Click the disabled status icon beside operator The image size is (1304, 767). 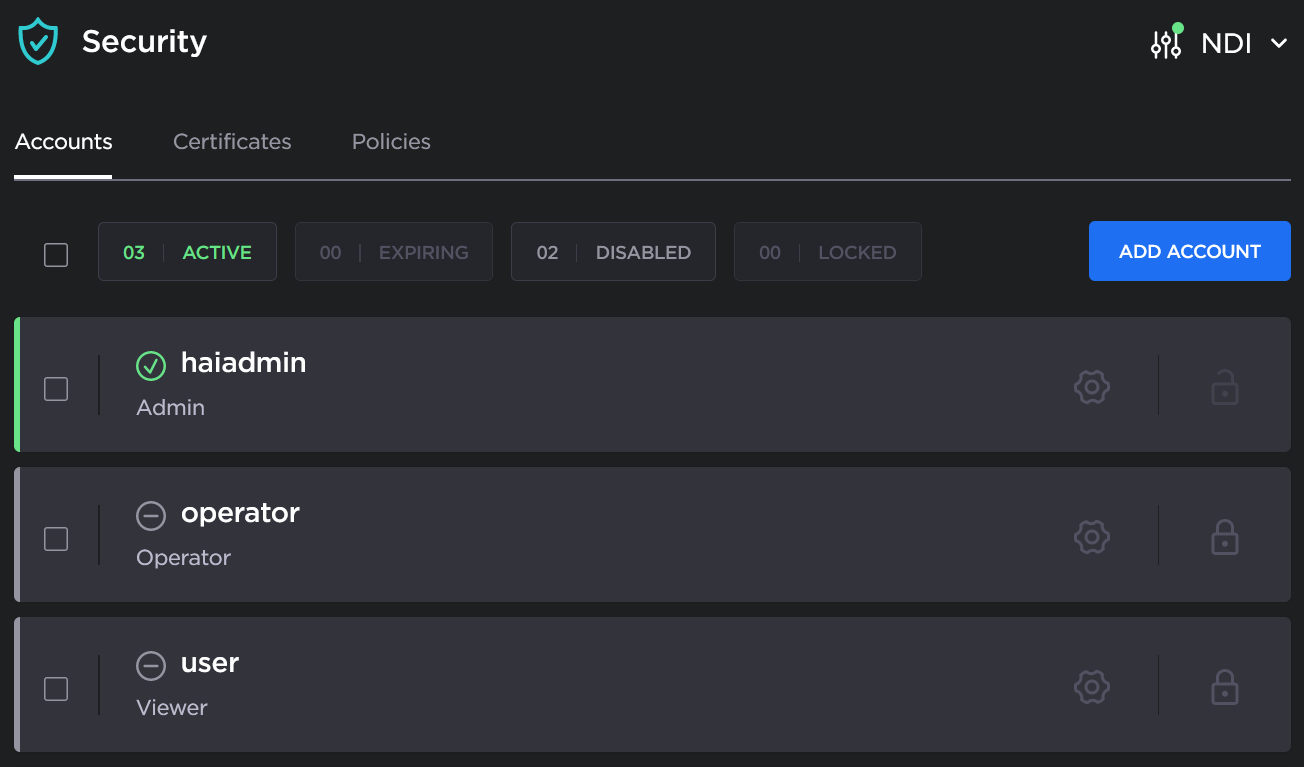pyautogui.click(x=151, y=516)
